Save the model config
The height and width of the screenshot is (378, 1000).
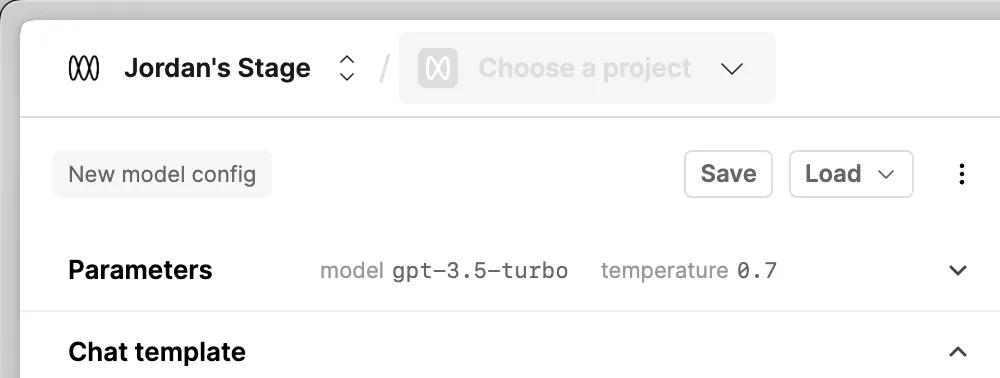[728, 174]
